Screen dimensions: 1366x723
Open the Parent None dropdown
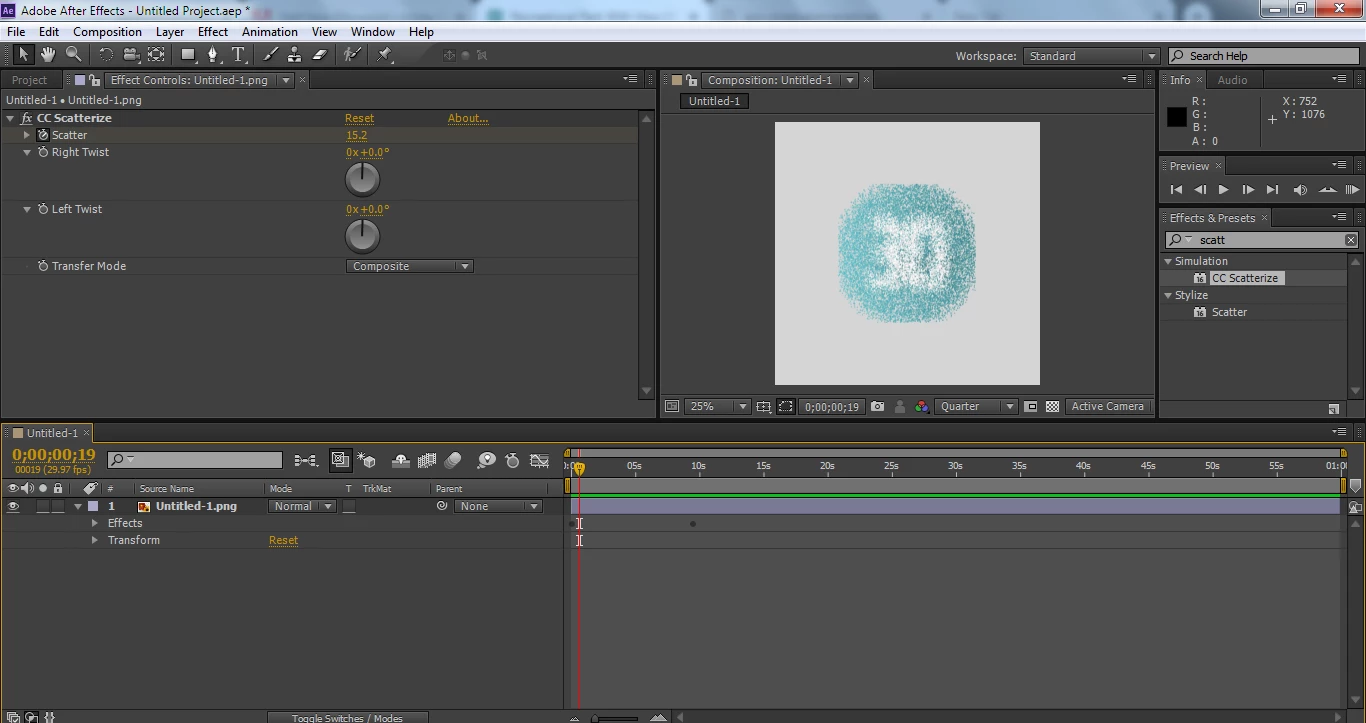tap(498, 506)
